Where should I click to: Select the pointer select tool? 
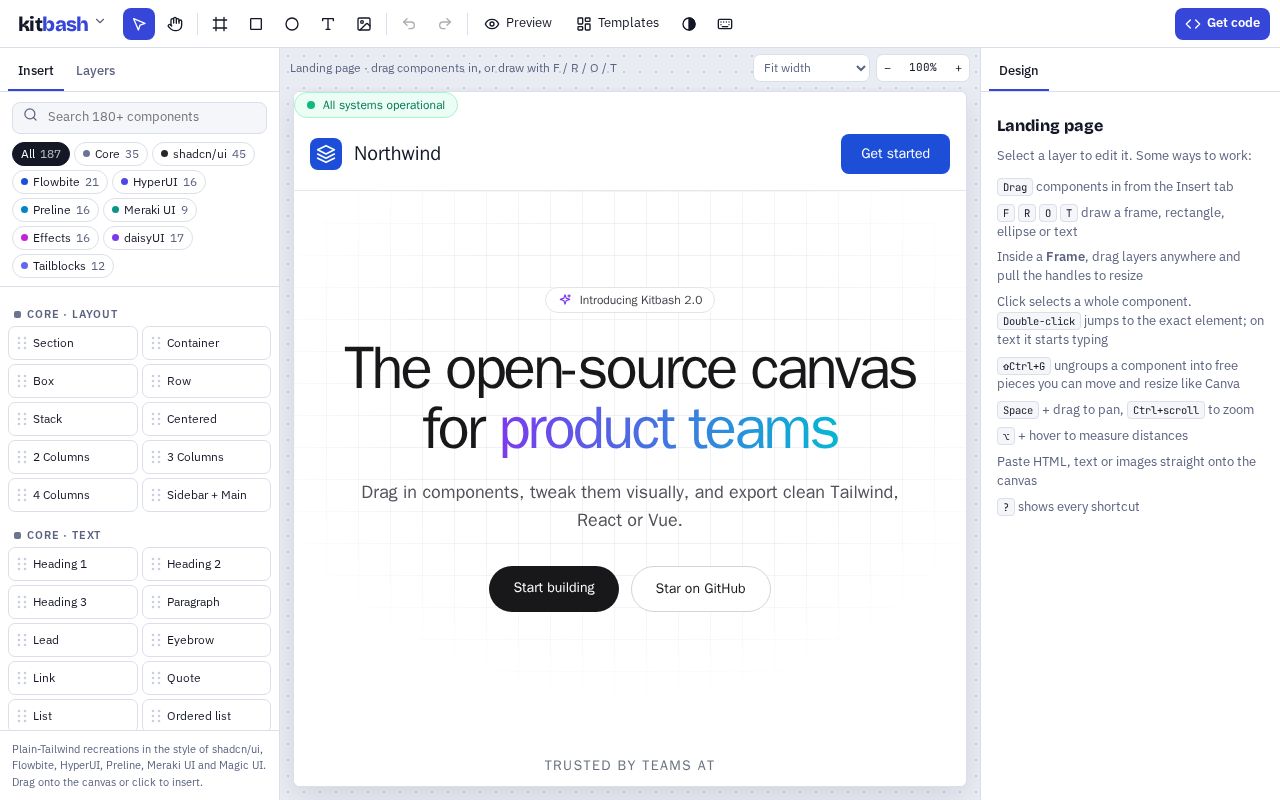139,24
